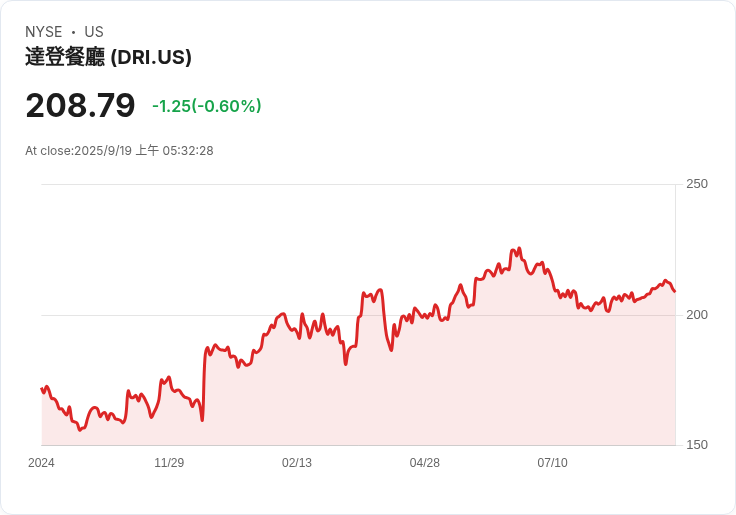Click the NYSE exchange label
This screenshot has width=736, height=515.
pos(43,32)
